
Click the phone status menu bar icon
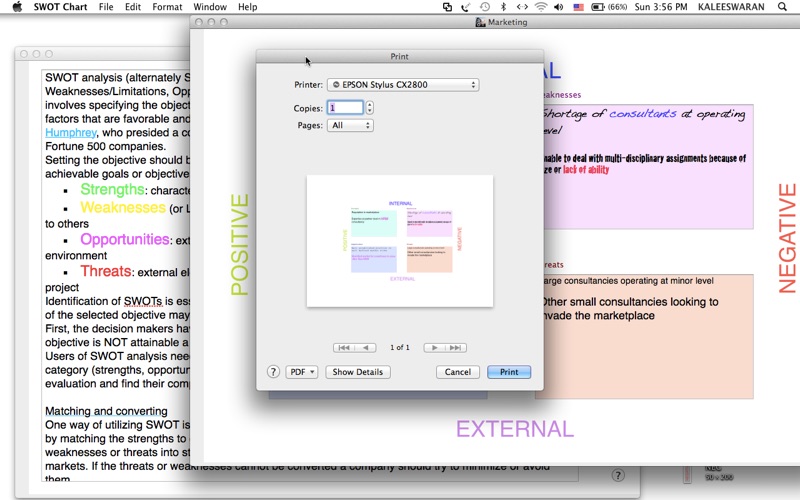tap(466, 7)
